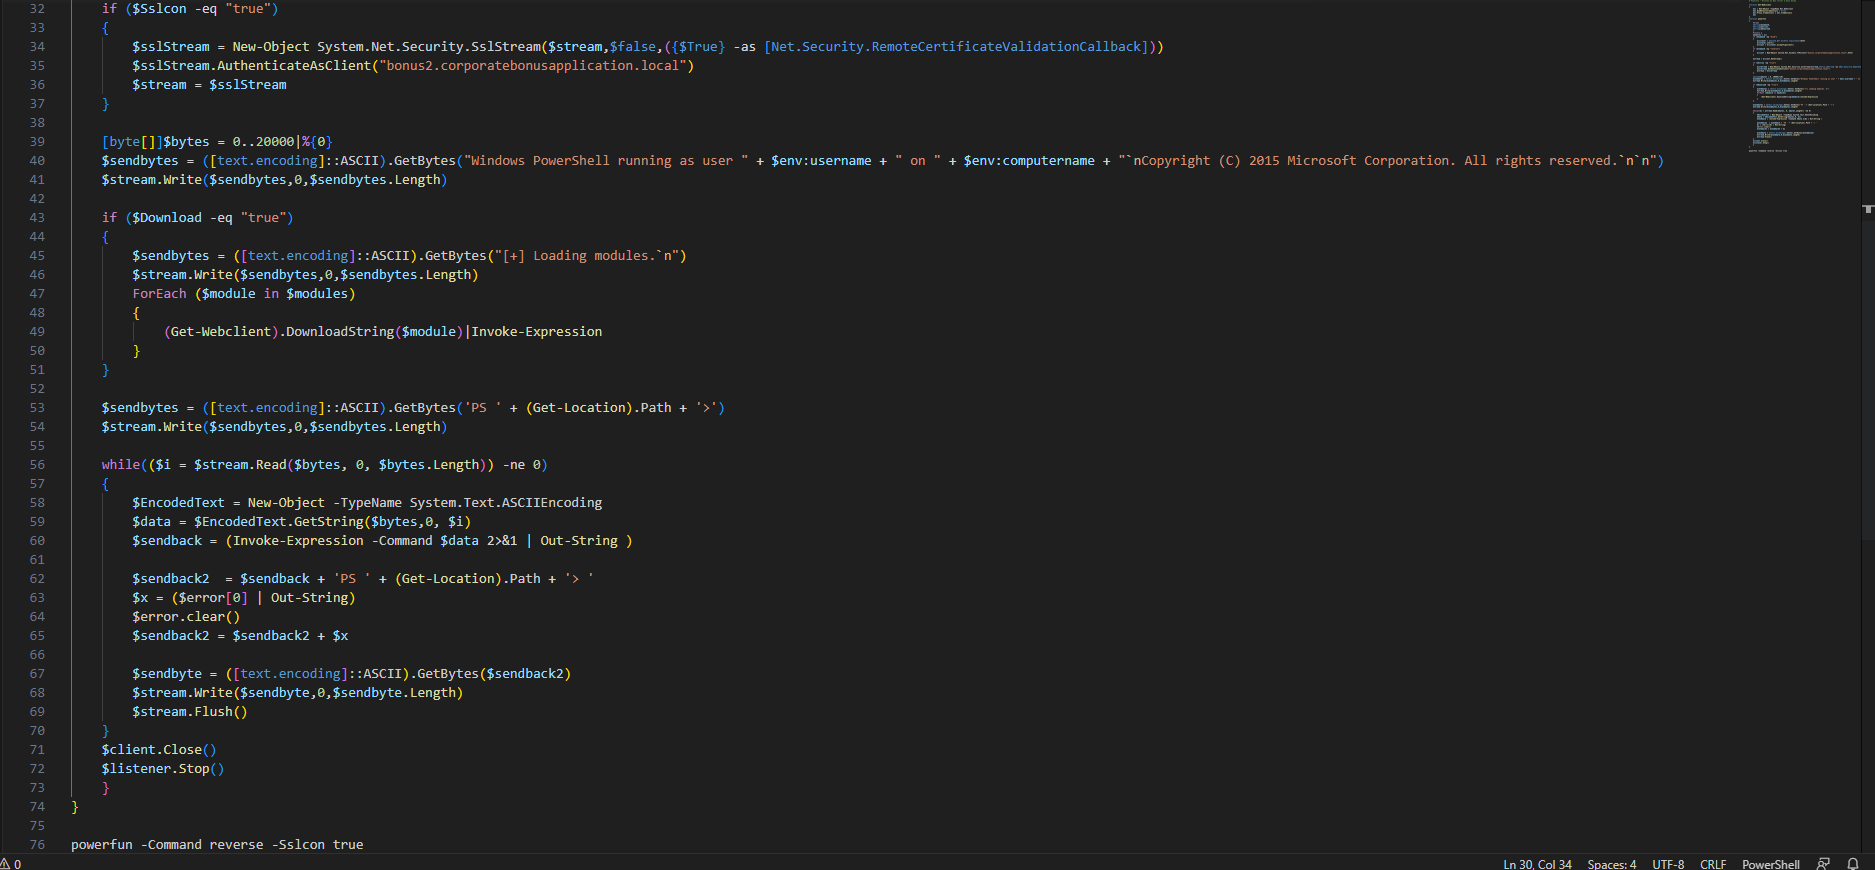Click line number 43 in the gutter
Image resolution: width=1875 pixels, height=870 pixels.
[37, 217]
